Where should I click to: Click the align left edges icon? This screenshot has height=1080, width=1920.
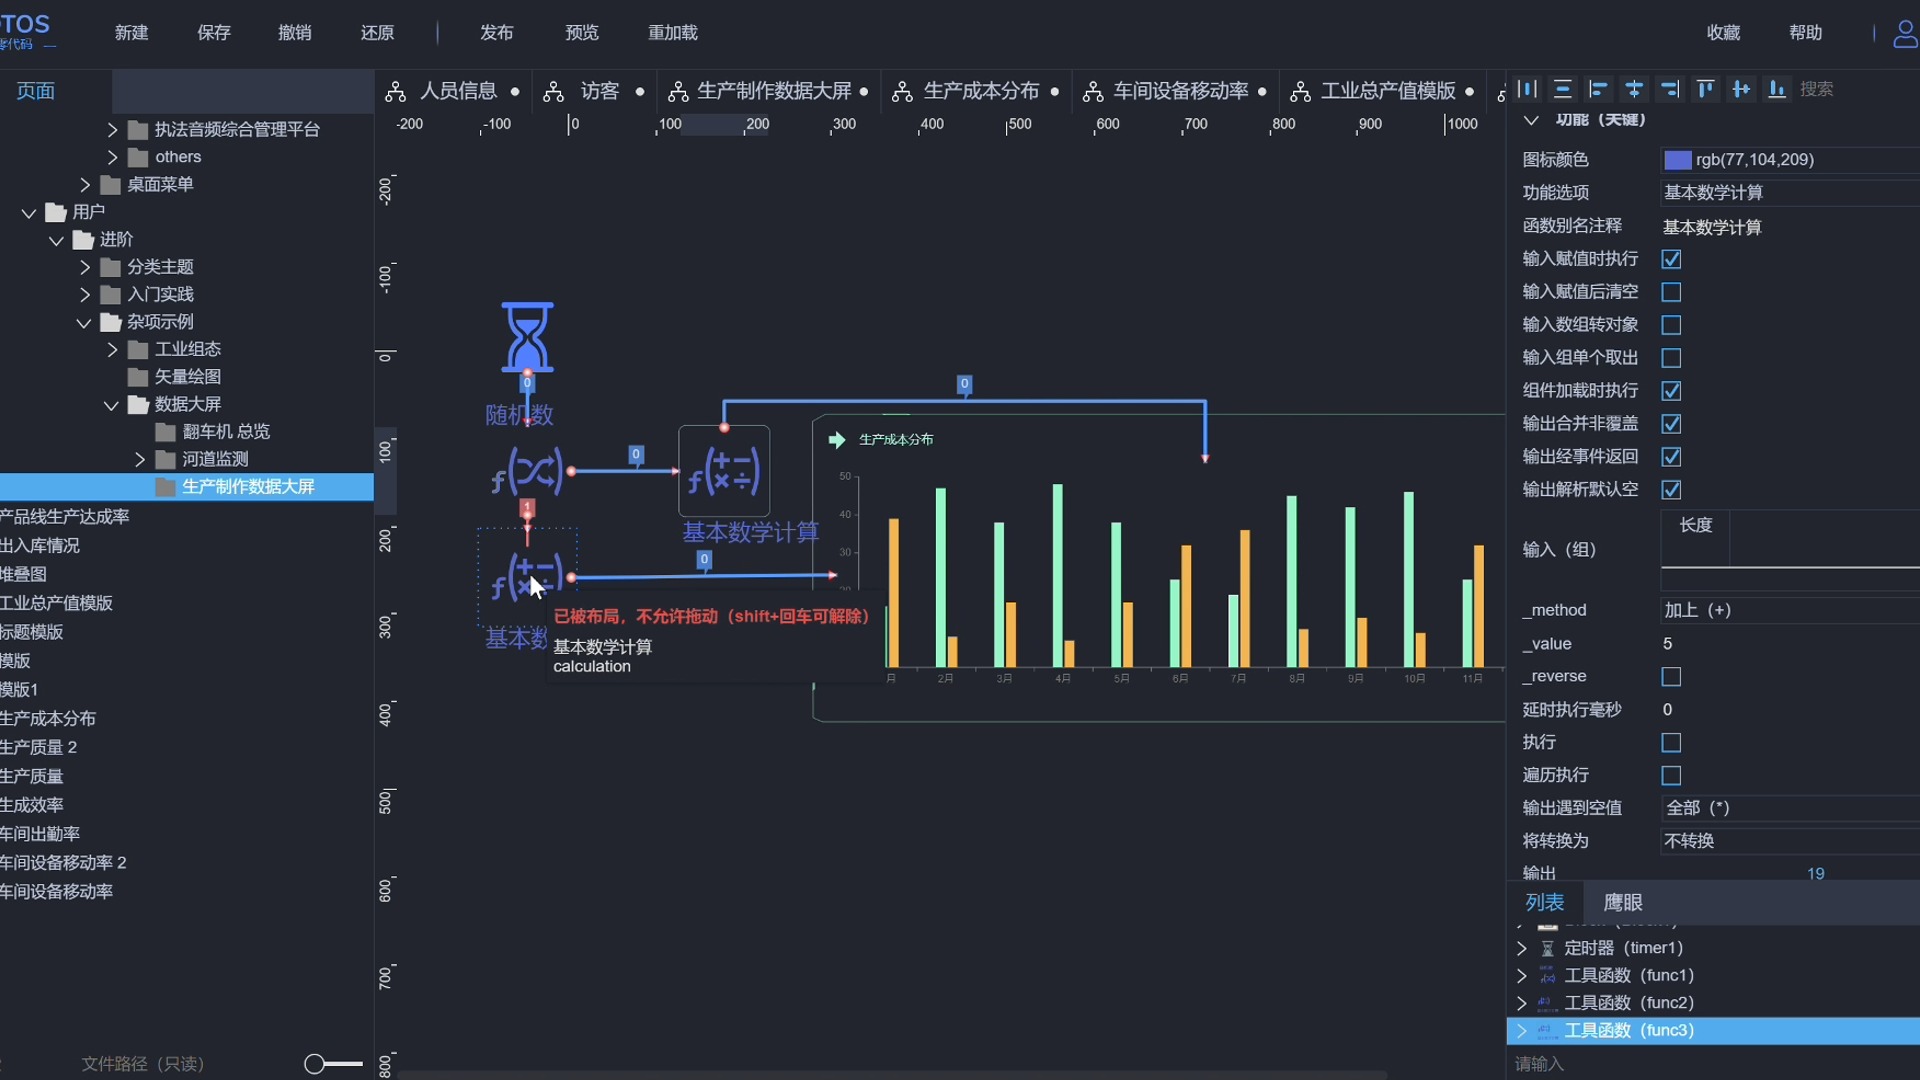[1598, 89]
